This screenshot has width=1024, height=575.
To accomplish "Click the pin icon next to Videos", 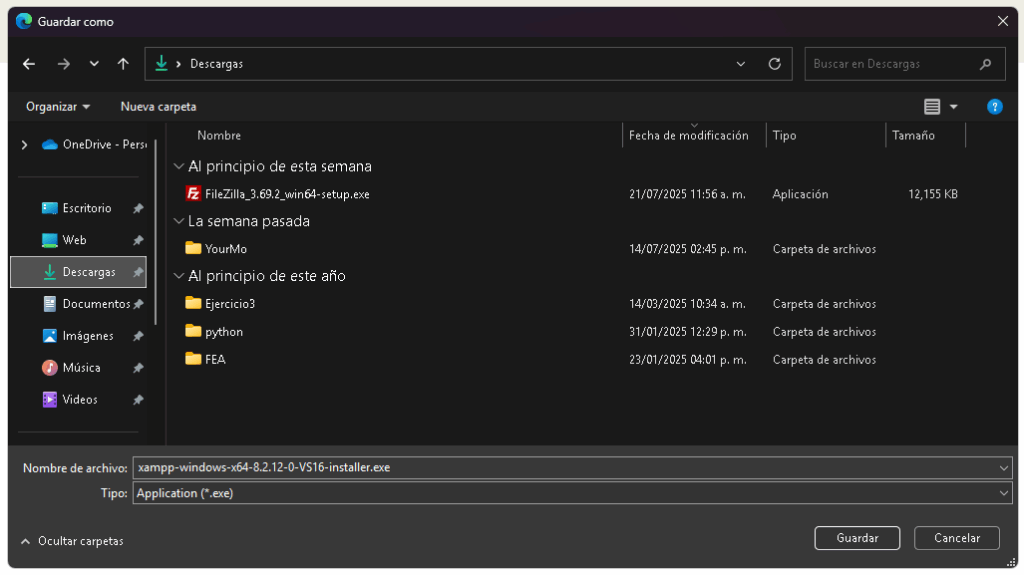I will coord(138,401).
